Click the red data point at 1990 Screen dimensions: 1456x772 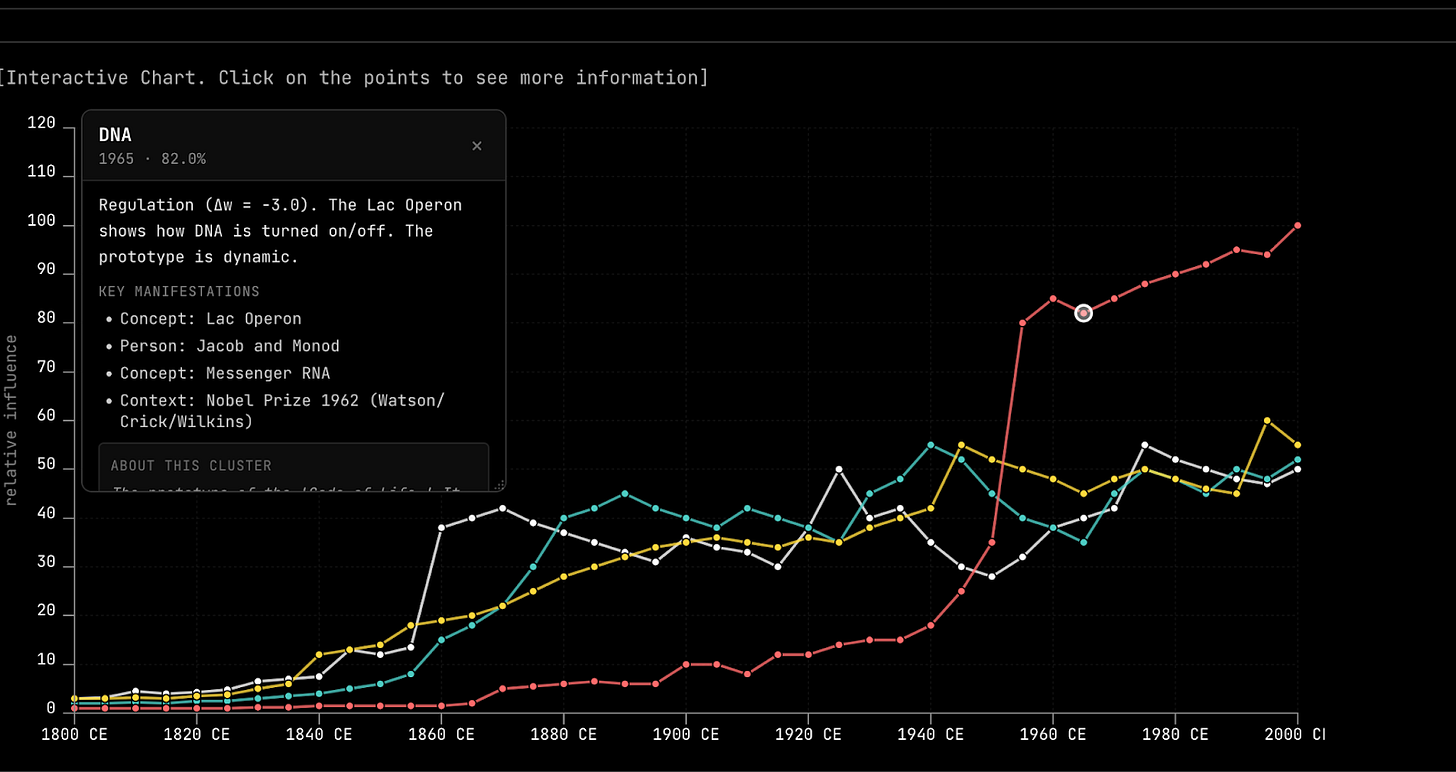coord(1237,250)
